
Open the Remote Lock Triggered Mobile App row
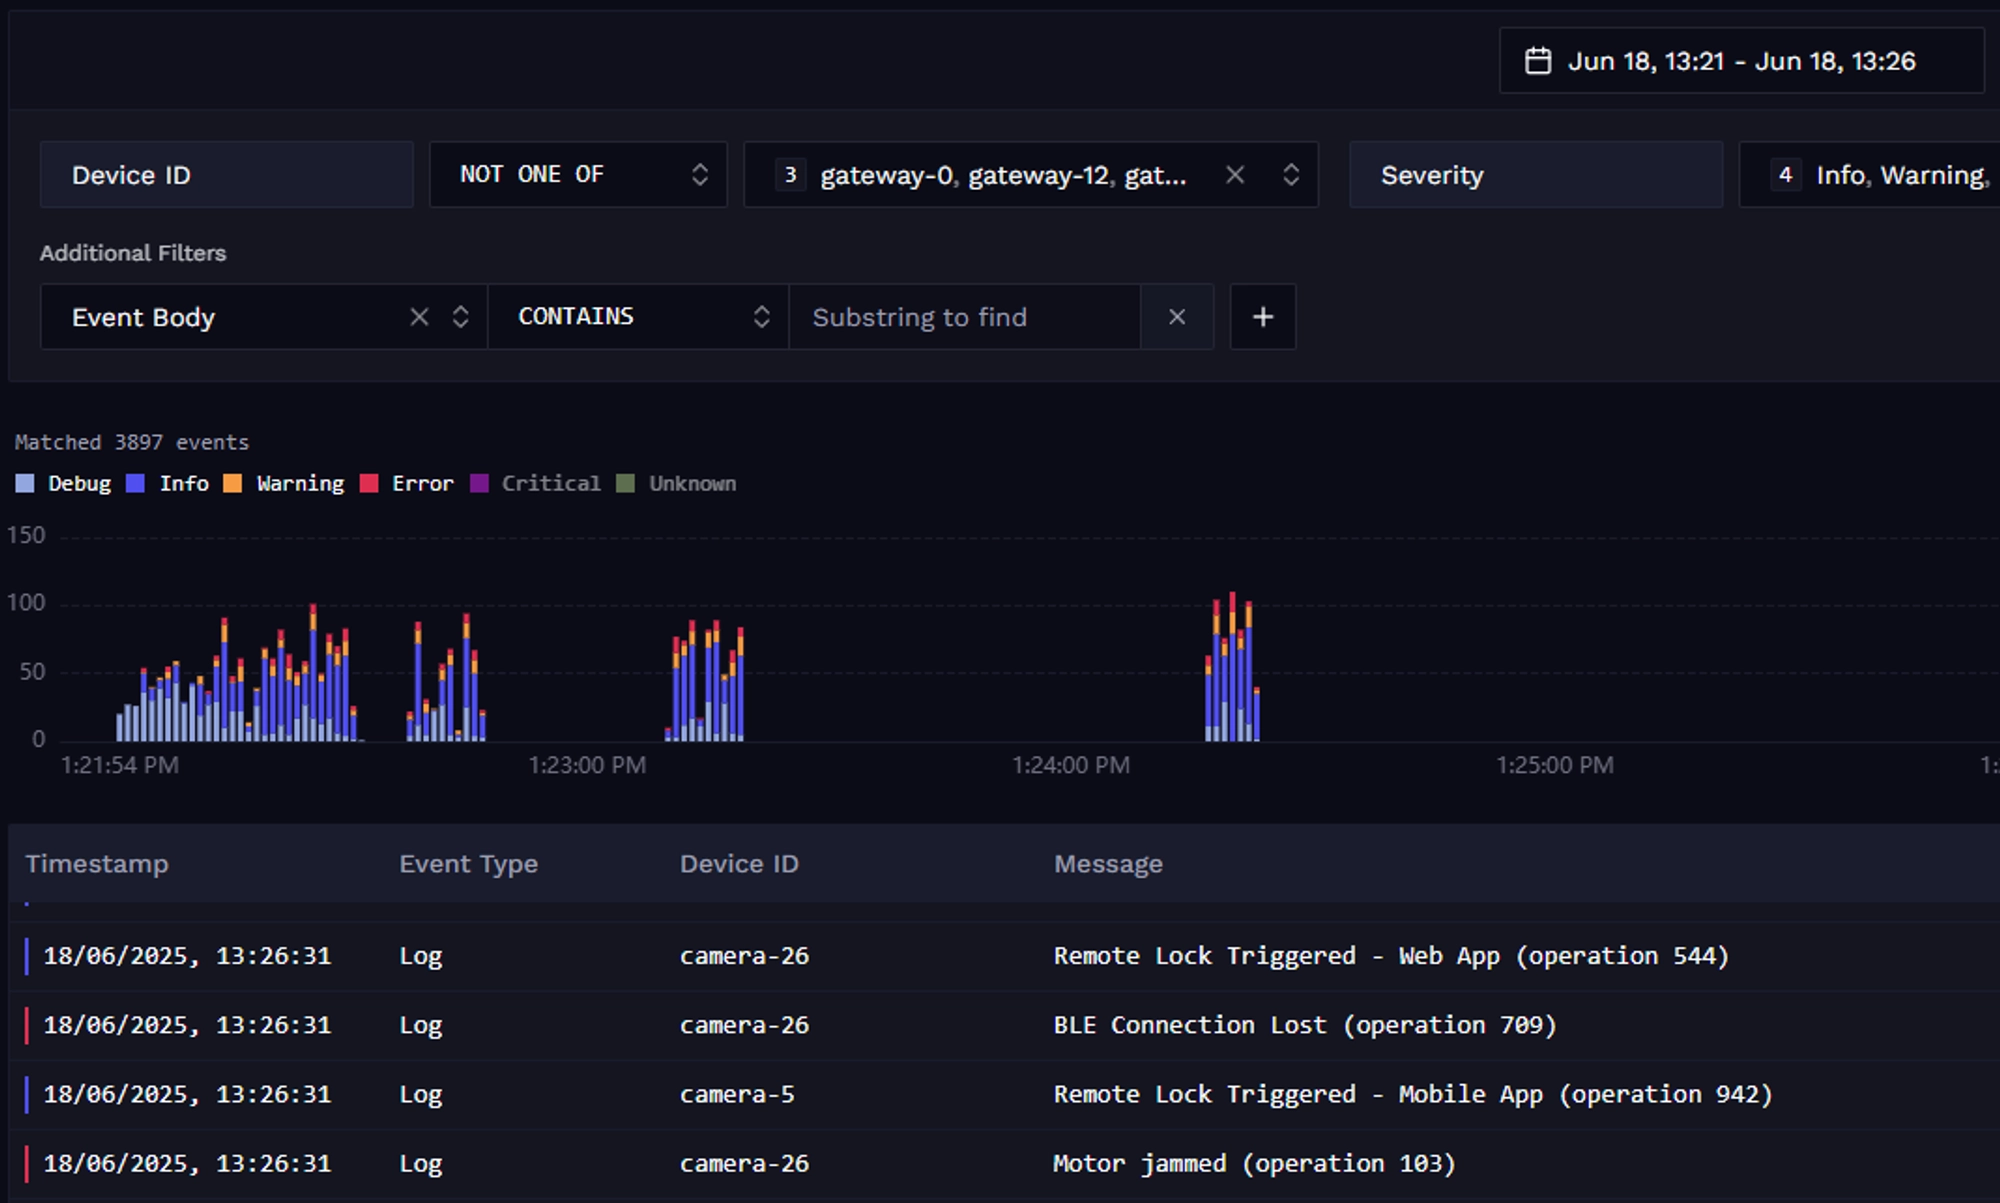1005,1095
